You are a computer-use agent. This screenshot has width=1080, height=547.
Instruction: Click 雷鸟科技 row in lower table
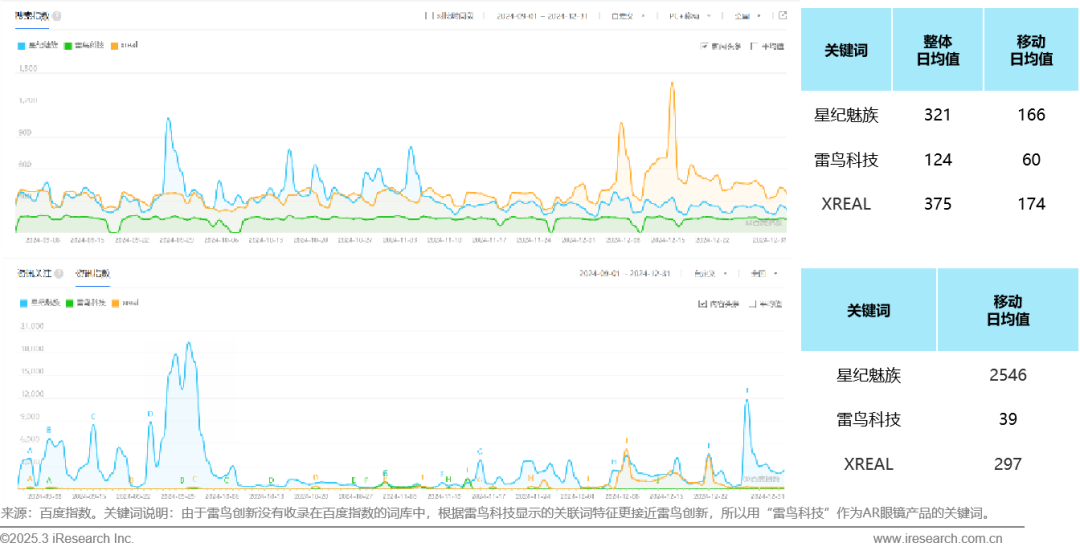[939, 420]
